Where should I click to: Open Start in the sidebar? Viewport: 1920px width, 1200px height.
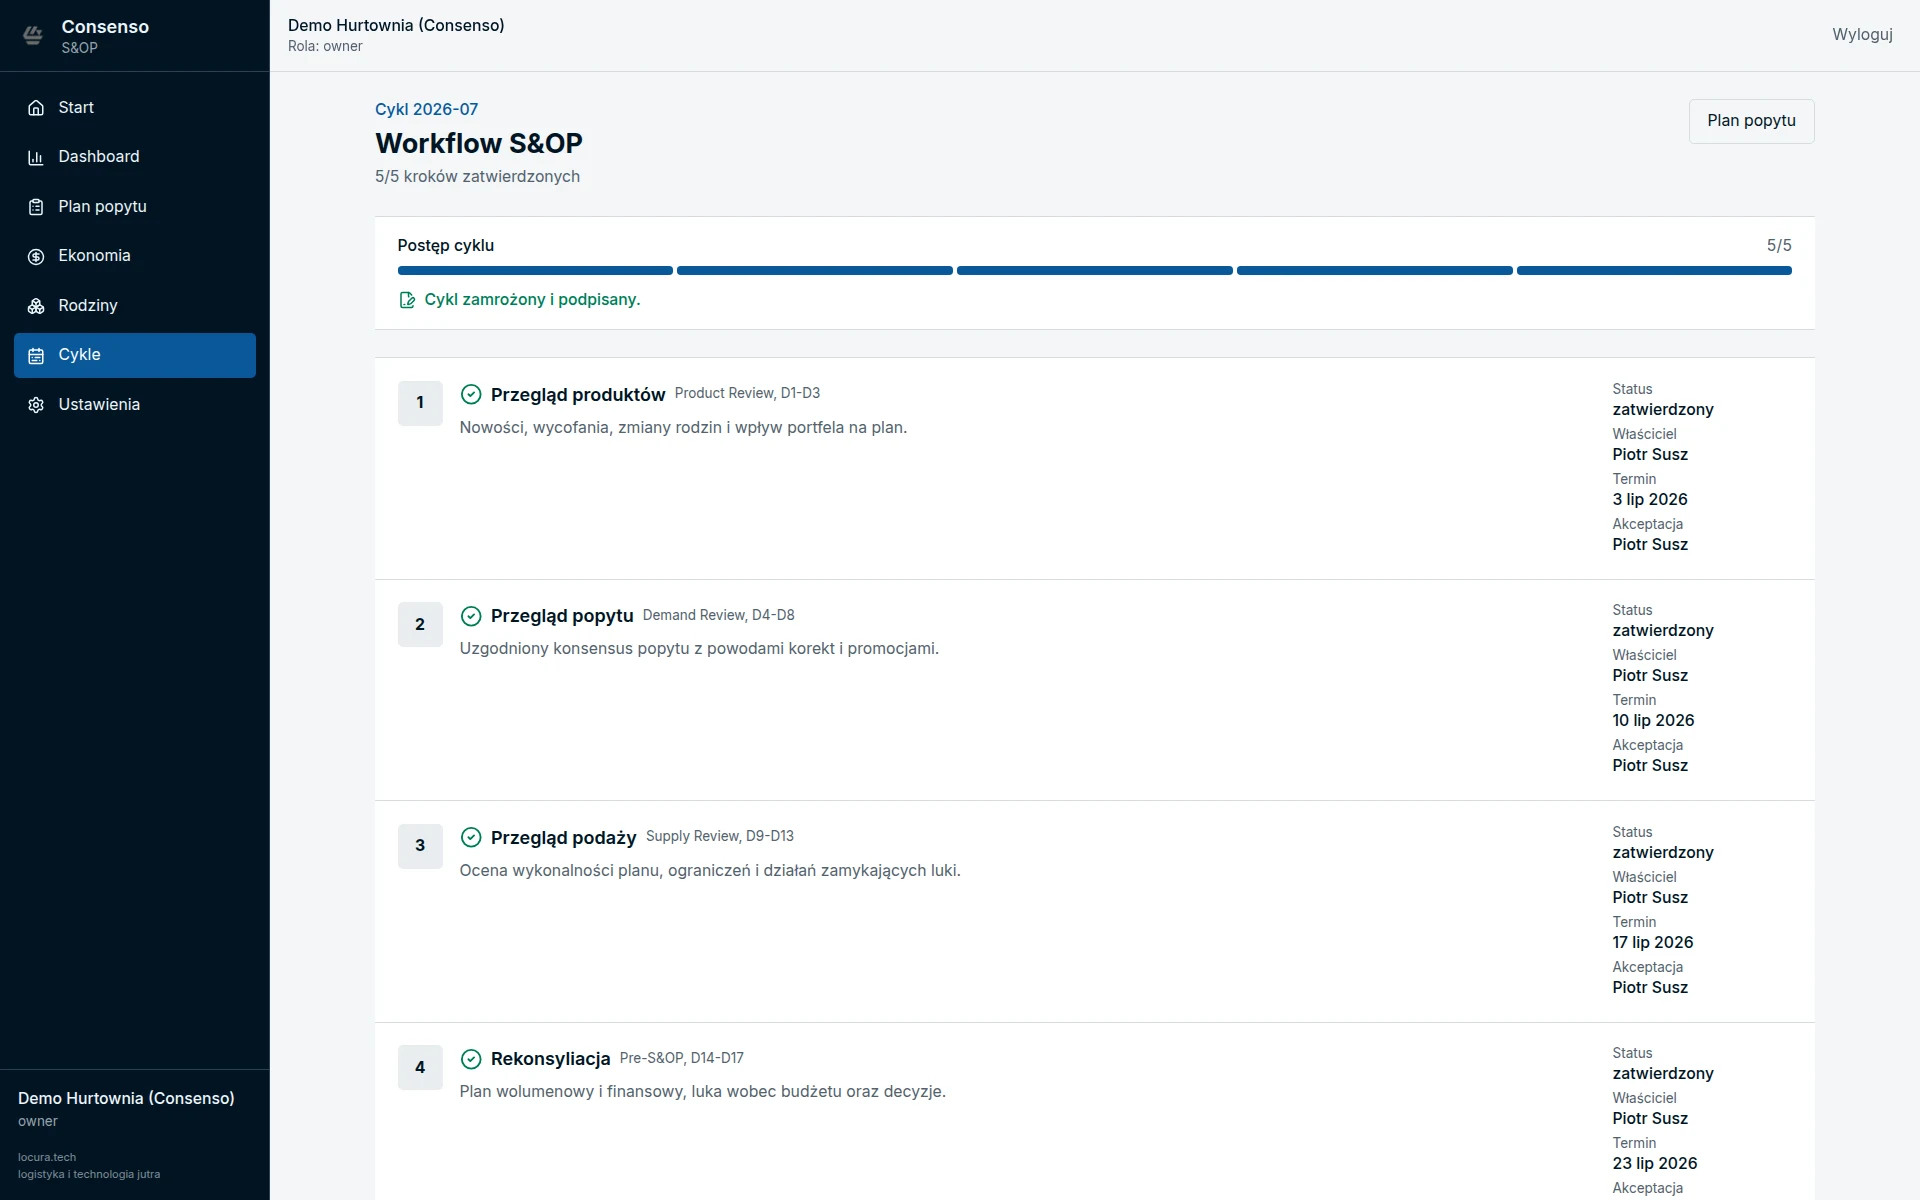coord(135,108)
